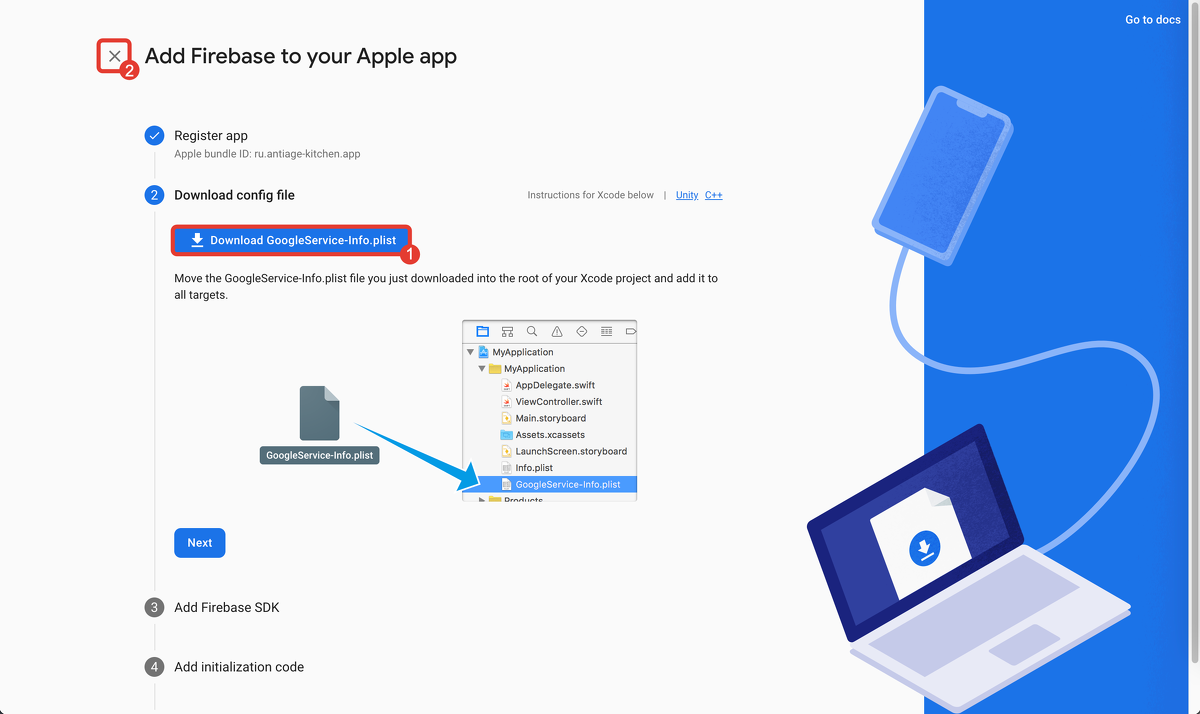Click the step 4 number circle
Image resolution: width=1200 pixels, height=714 pixels.
[x=154, y=667]
